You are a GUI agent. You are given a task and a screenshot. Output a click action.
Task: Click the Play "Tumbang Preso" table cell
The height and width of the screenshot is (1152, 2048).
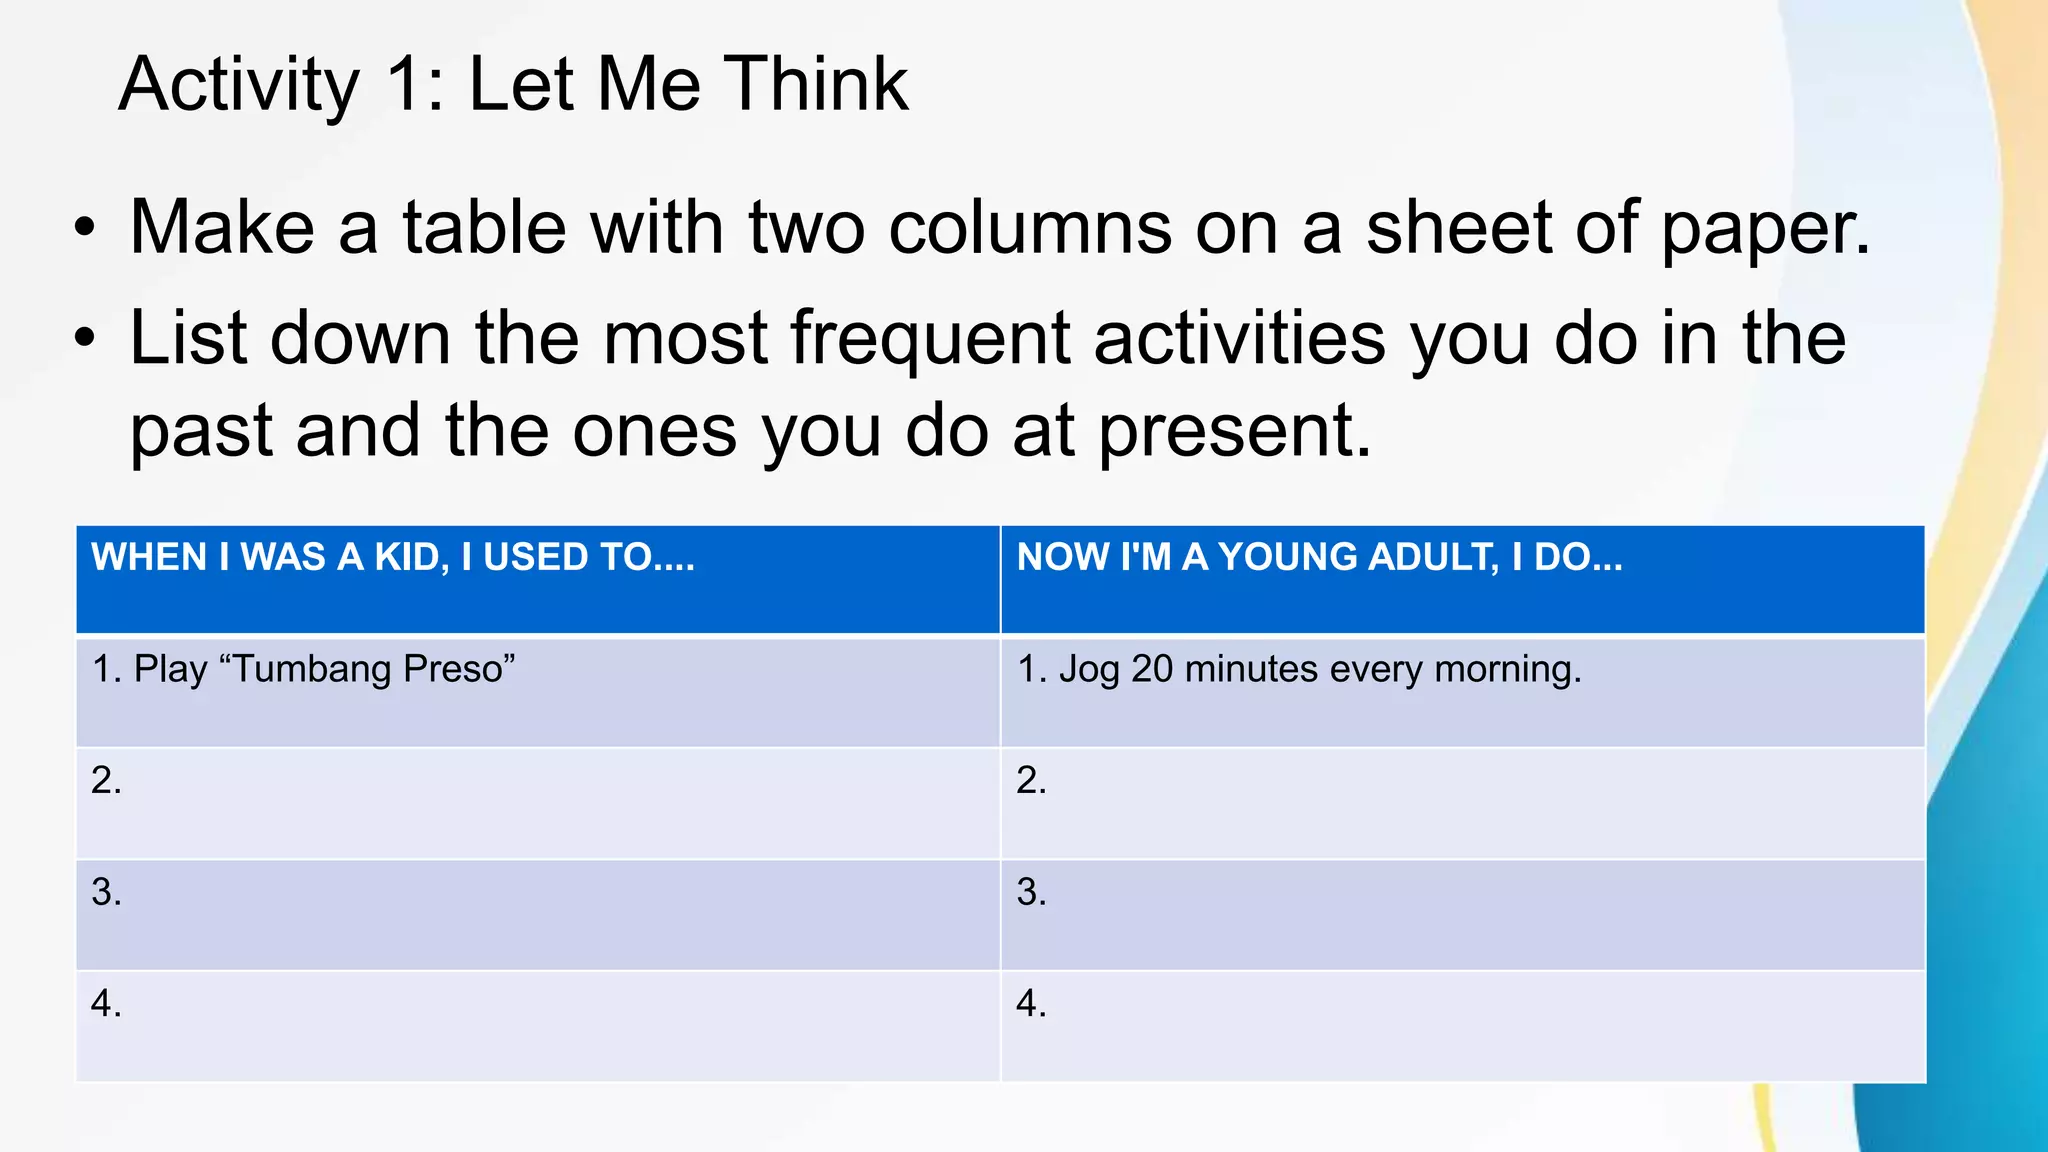(x=538, y=691)
